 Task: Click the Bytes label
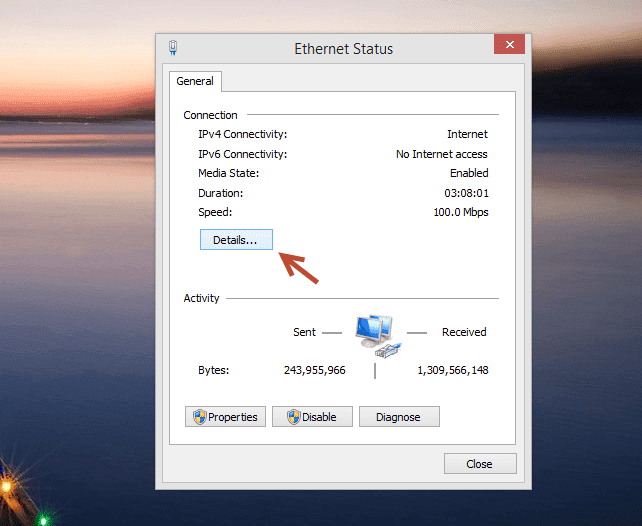(214, 370)
